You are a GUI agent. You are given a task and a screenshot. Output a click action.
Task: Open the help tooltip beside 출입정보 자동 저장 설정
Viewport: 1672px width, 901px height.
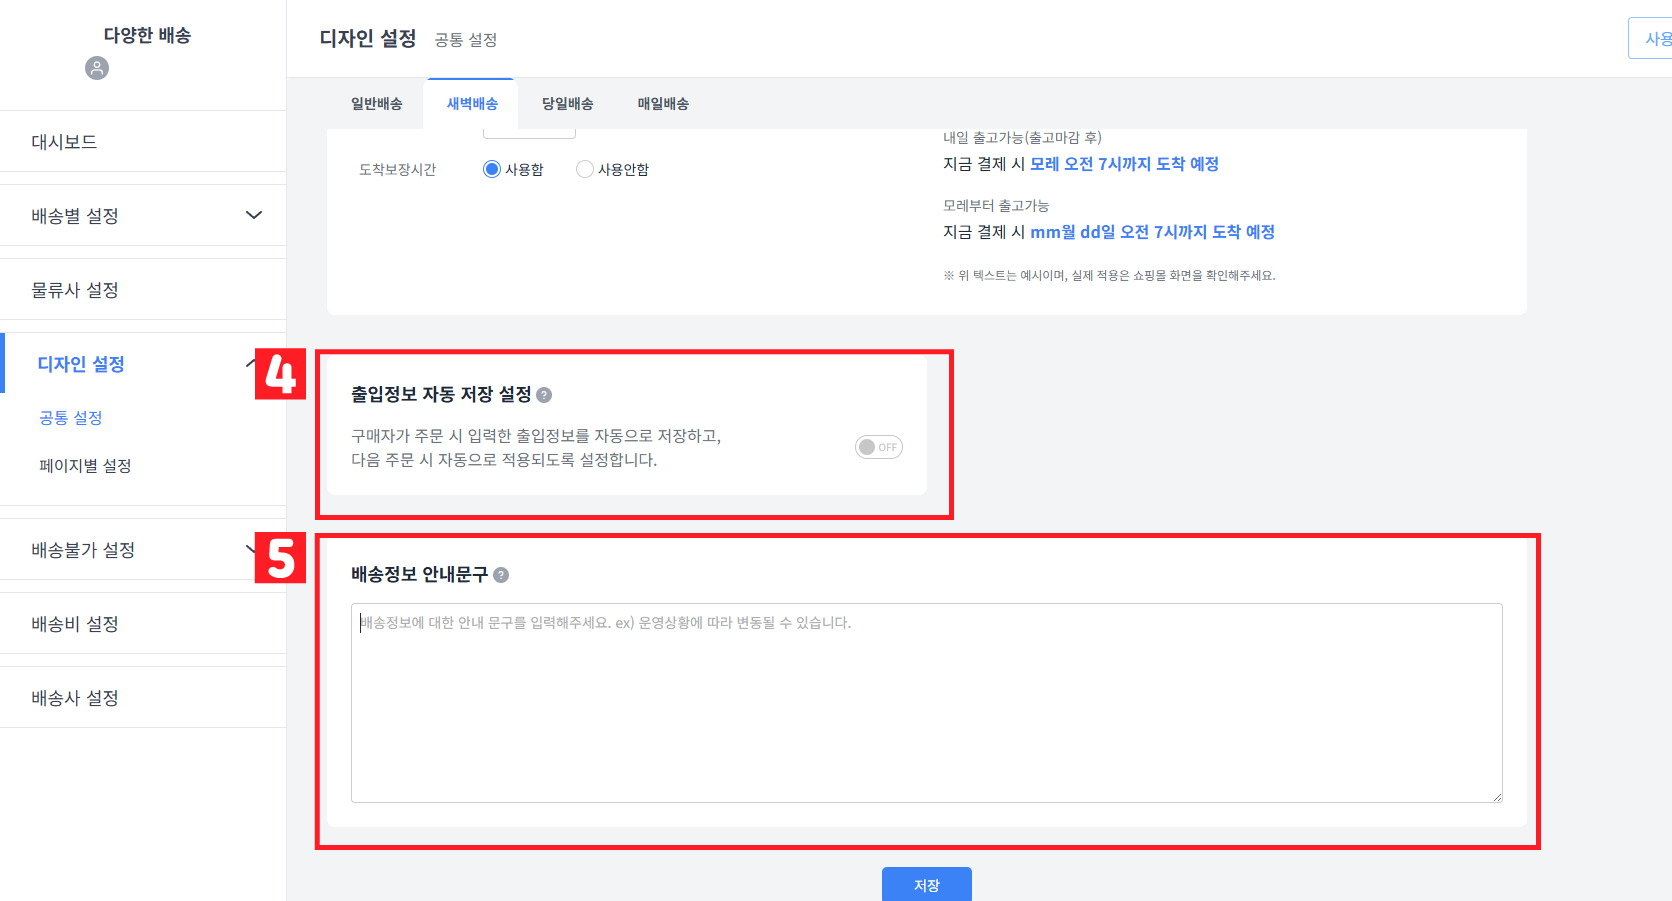543,395
